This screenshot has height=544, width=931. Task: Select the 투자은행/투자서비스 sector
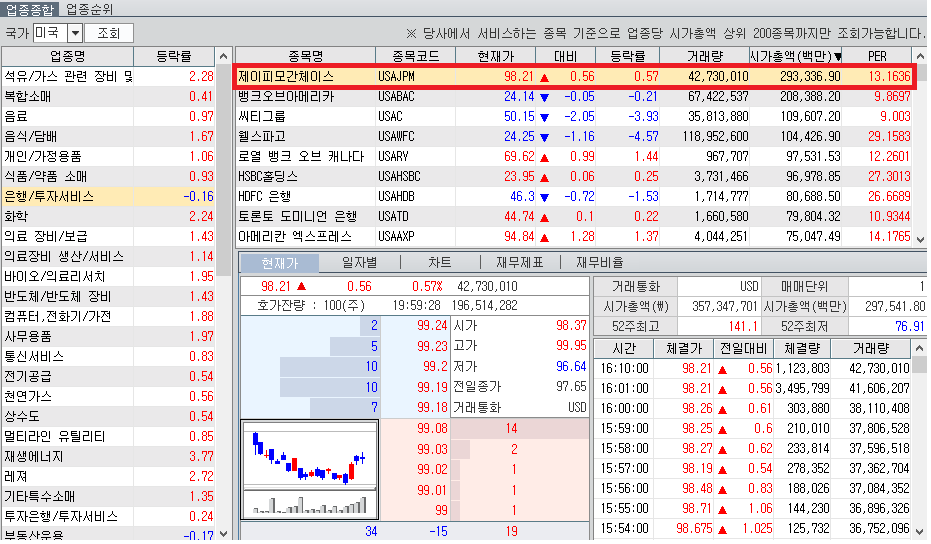[109, 516]
